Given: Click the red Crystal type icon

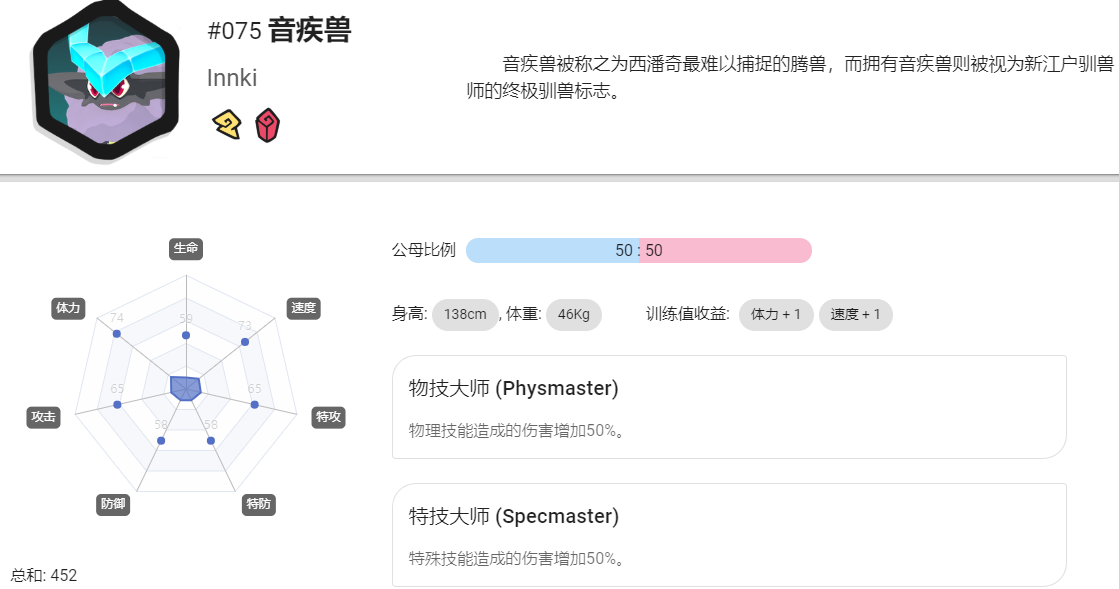Looking at the screenshot, I should [x=268, y=126].
